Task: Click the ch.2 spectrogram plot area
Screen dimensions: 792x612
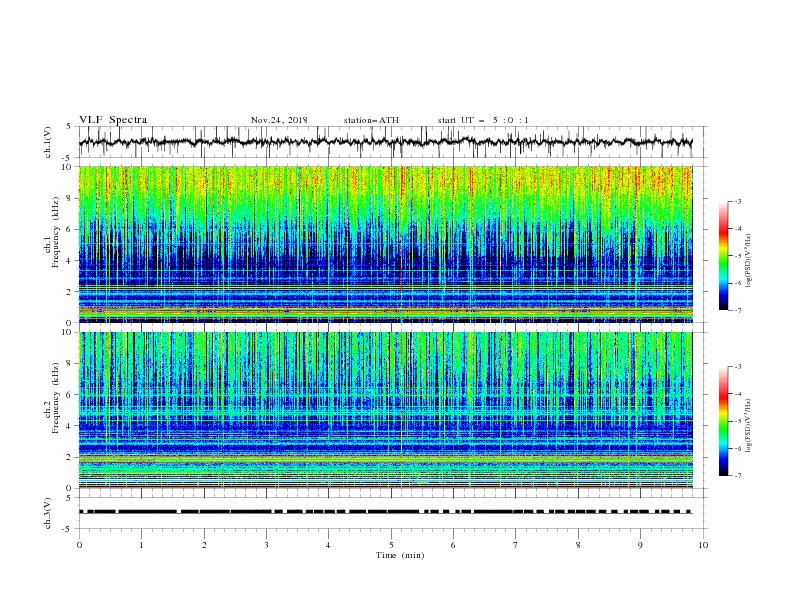Action: coord(386,410)
